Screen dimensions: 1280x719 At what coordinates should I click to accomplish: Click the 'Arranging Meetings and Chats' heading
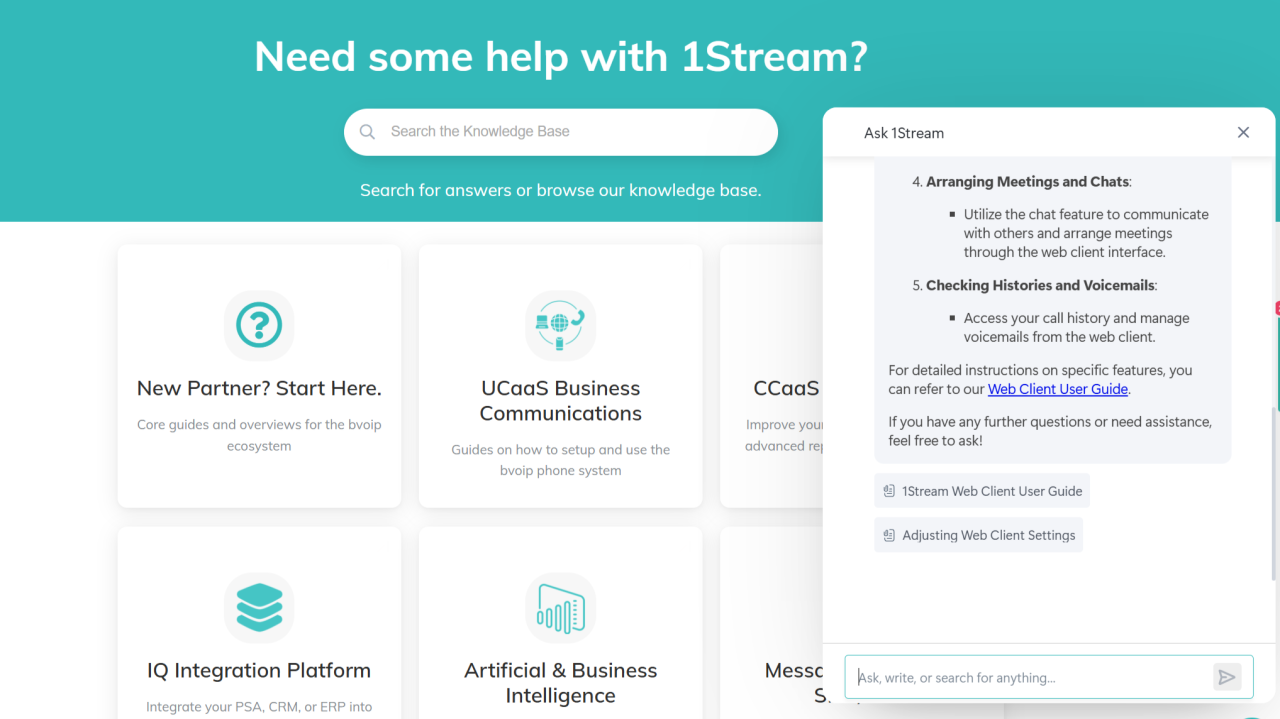[1028, 182]
